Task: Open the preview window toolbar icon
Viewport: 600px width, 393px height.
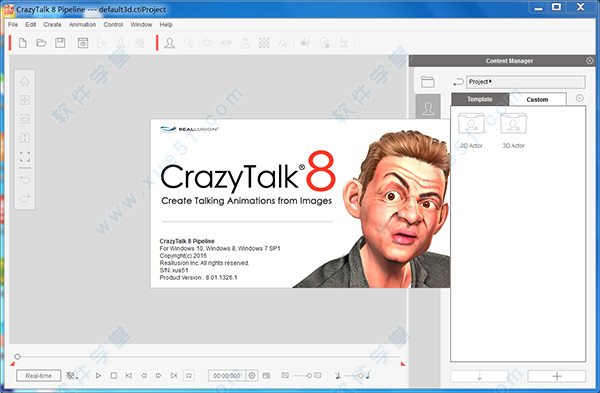Action: click(x=83, y=43)
